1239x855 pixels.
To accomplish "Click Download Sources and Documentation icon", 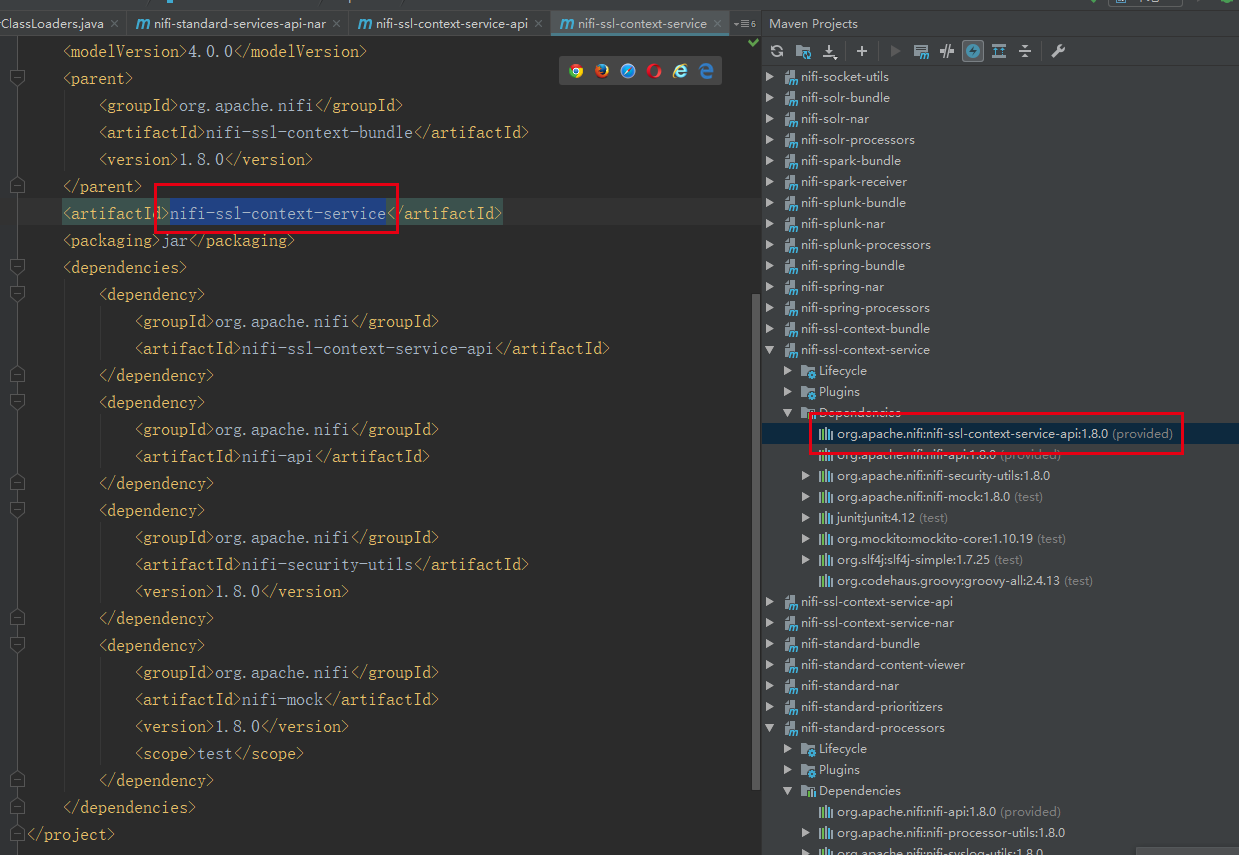I will click(x=829, y=51).
